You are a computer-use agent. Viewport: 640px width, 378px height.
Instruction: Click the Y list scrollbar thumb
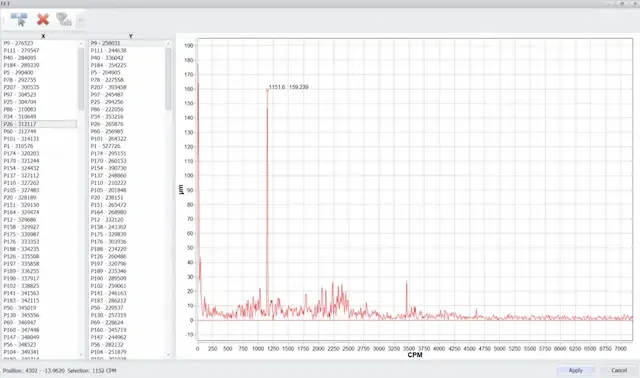168,78
